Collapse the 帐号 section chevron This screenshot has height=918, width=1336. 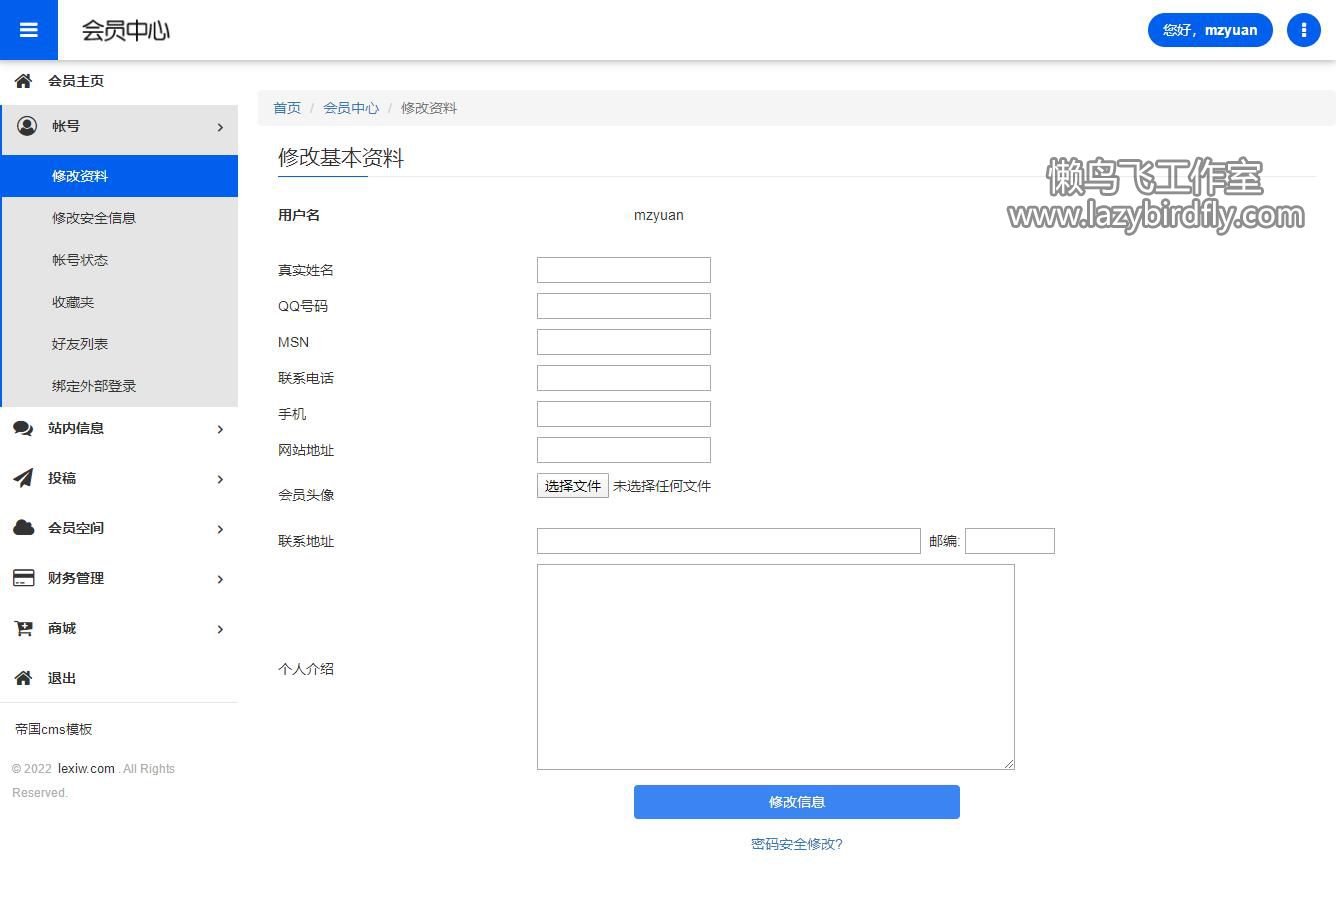click(x=220, y=127)
